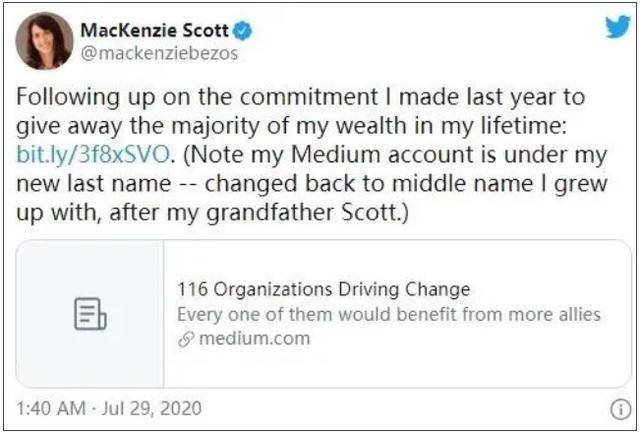Click the chain link icon beside medium.com
The image size is (640, 434).
186,339
